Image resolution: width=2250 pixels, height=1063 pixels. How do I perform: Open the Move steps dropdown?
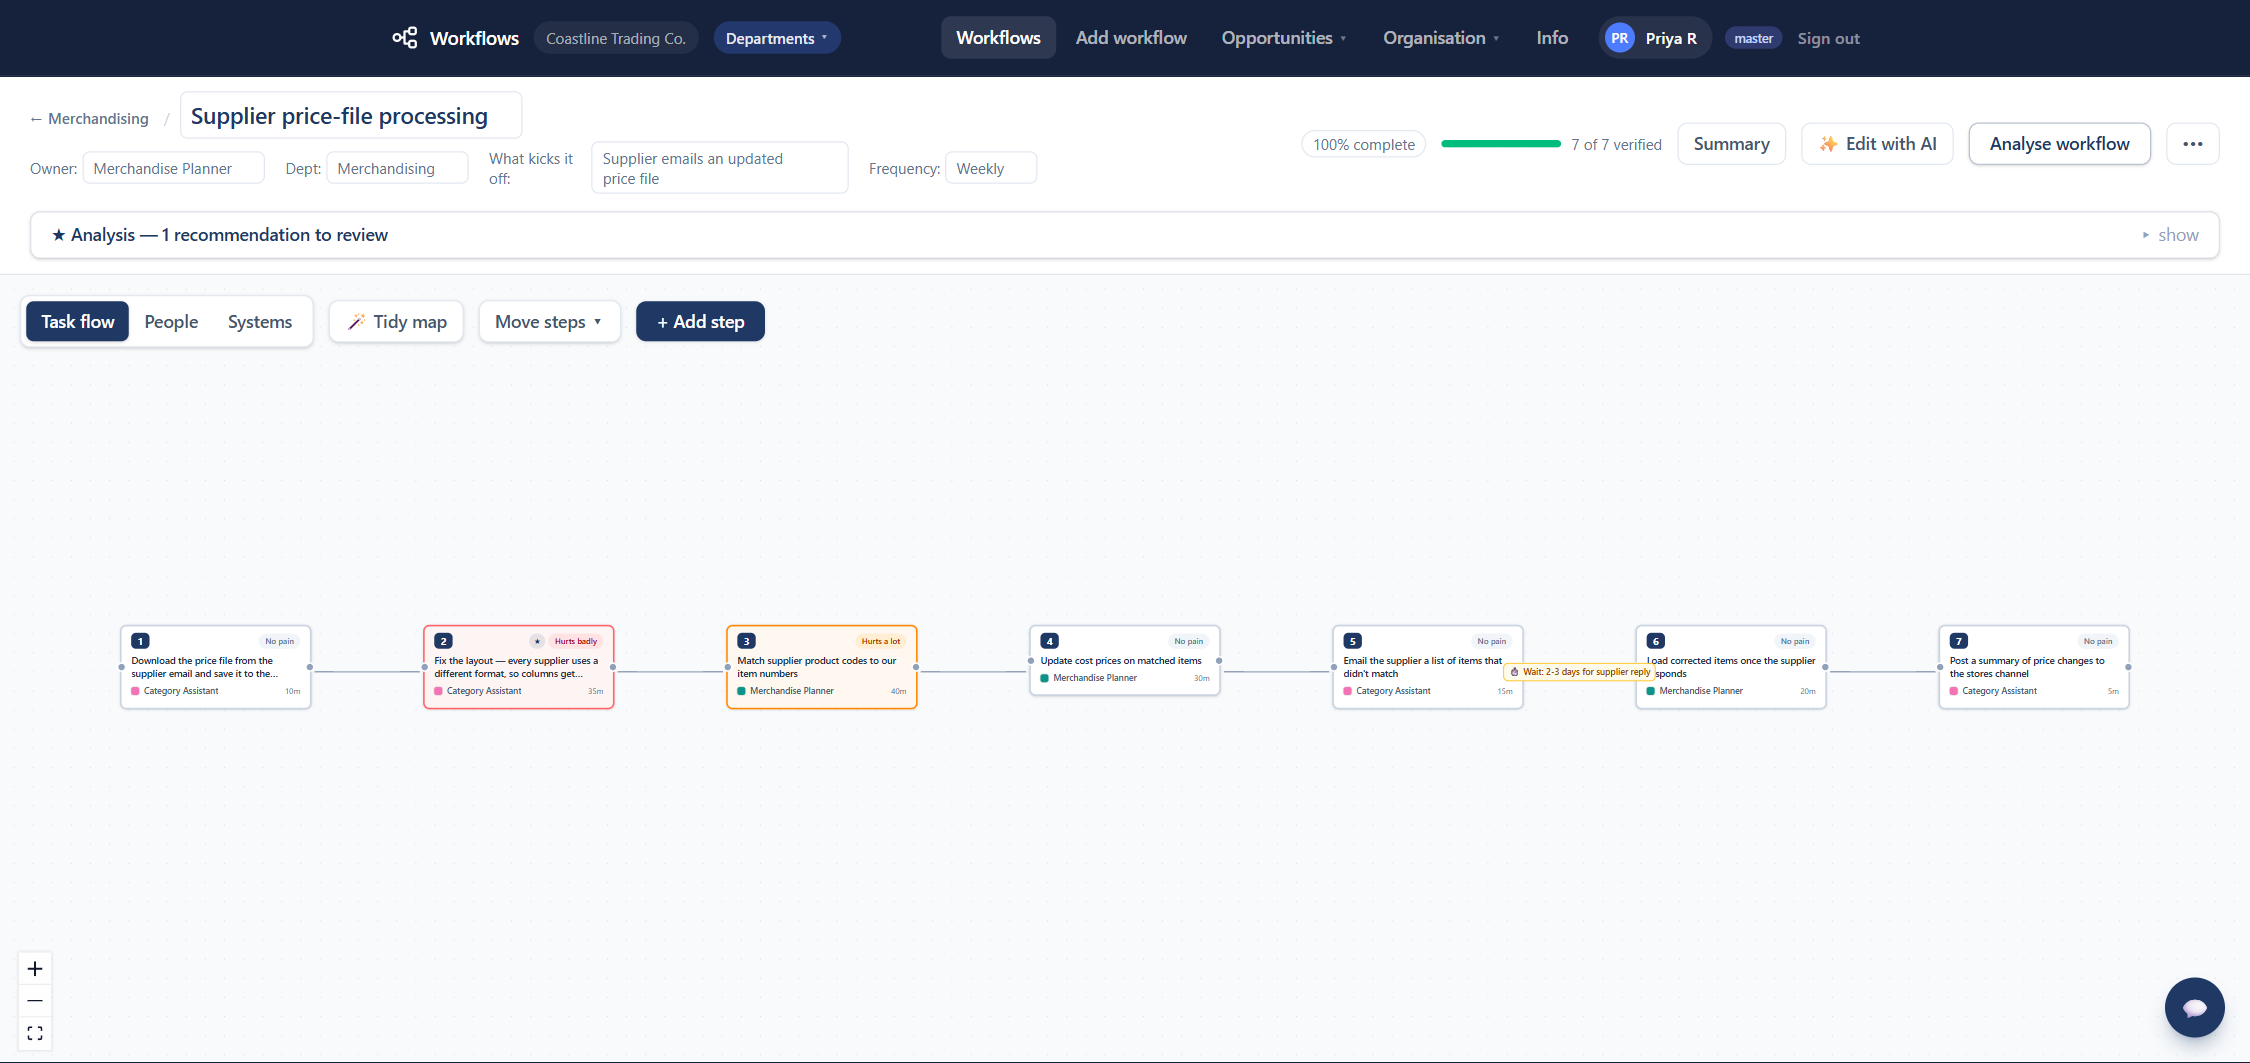coord(549,322)
